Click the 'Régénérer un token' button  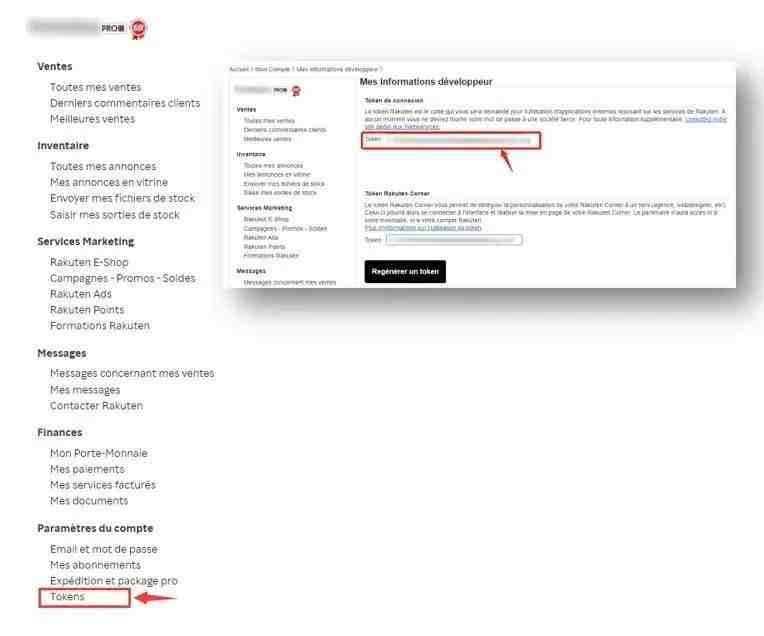coord(405,271)
